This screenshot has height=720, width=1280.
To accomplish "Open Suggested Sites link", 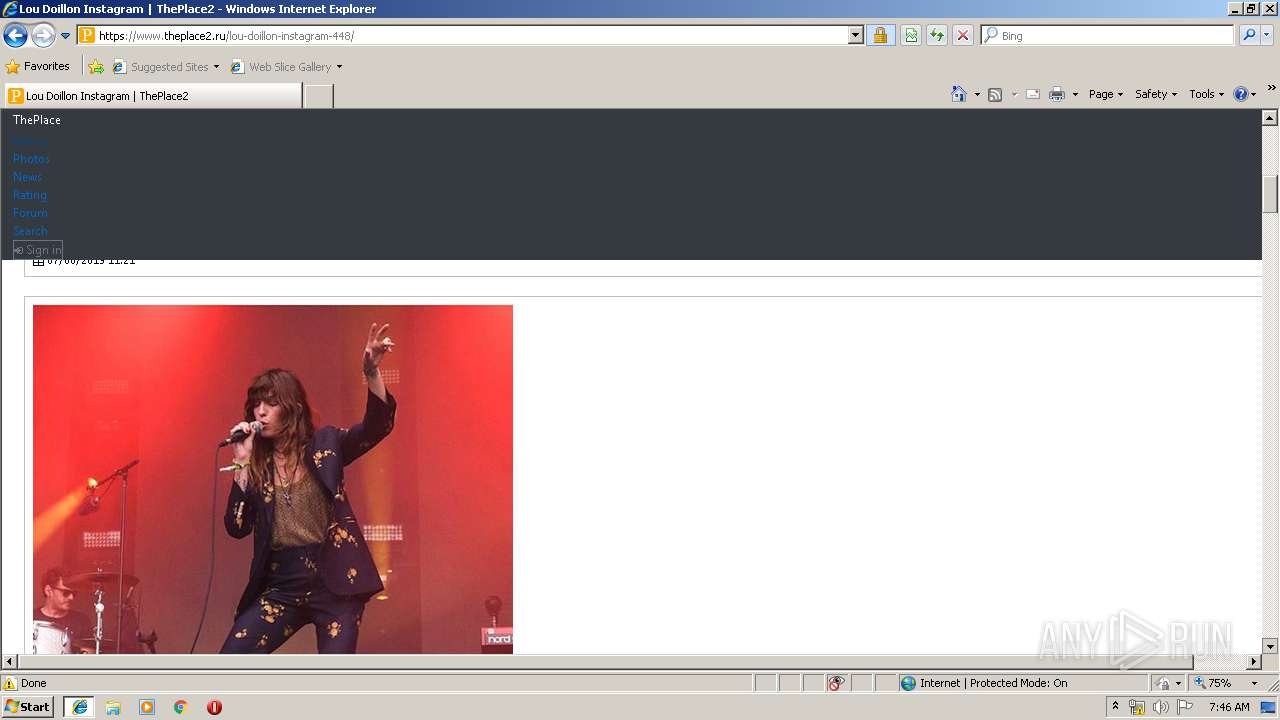I will tap(165, 67).
